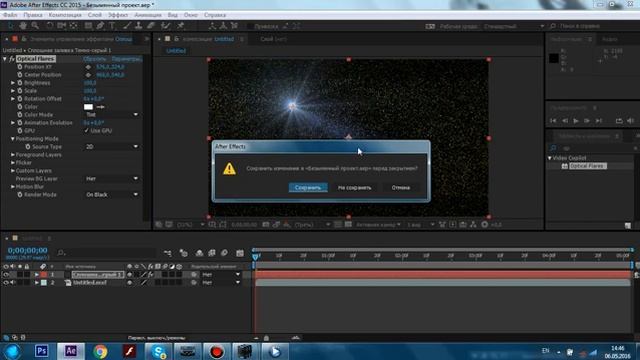Open the Эффект menu

[118, 15]
